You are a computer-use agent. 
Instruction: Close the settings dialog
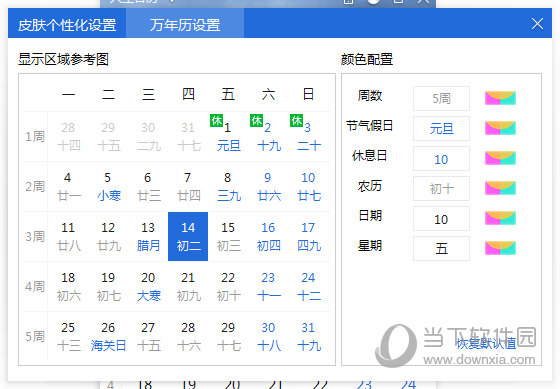point(537,24)
